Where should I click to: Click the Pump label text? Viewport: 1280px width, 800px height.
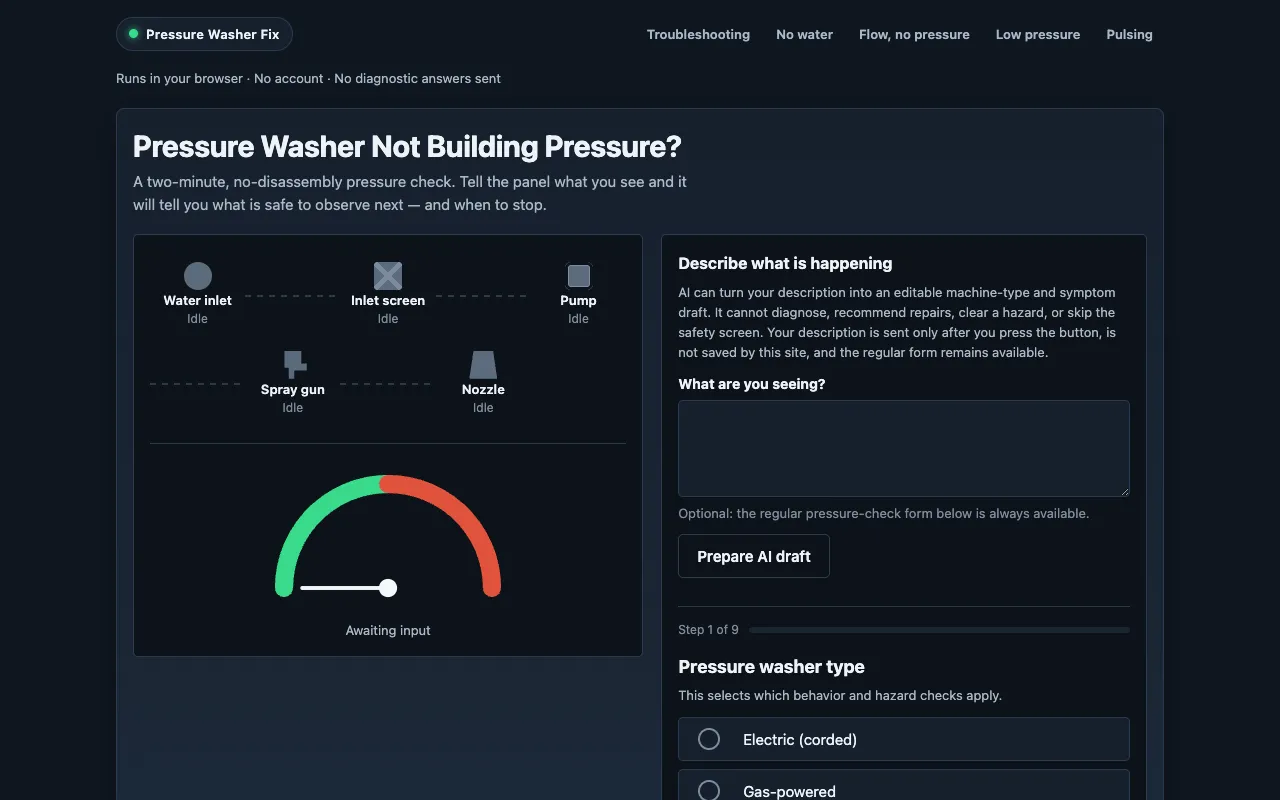tap(578, 300)
